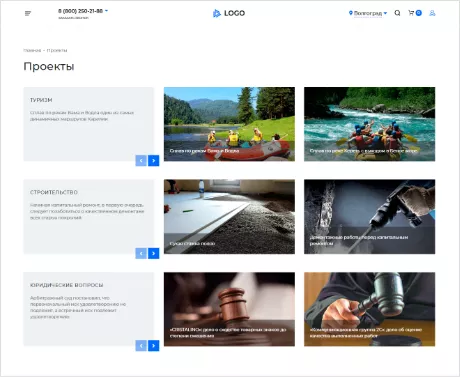Click the LOGO home link
Screen dimensions: 460x377
tap(229, 13)
